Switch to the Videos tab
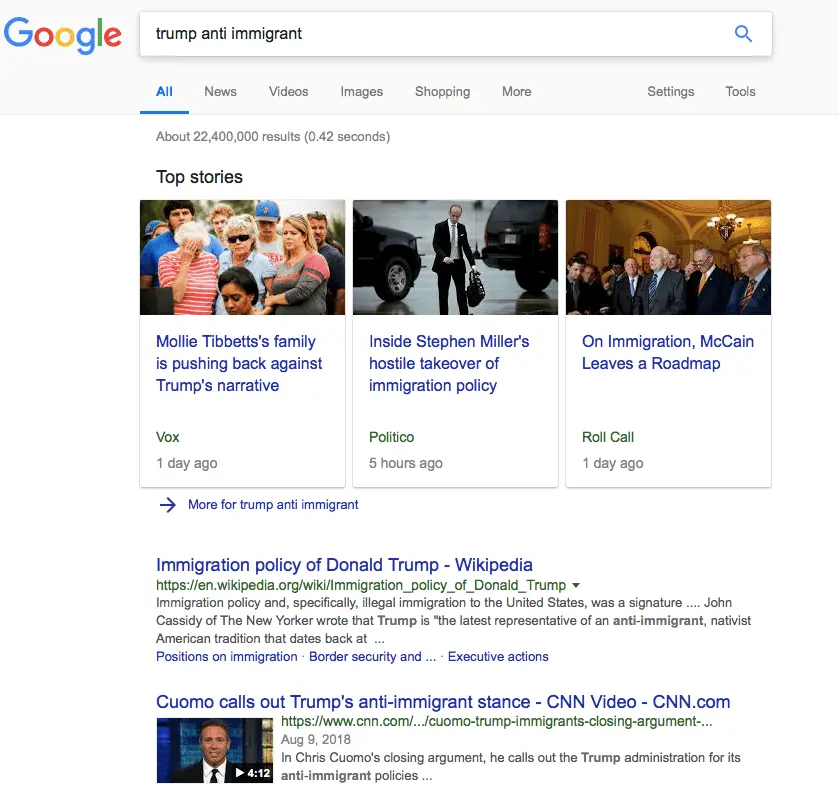 tap(288, 91)
